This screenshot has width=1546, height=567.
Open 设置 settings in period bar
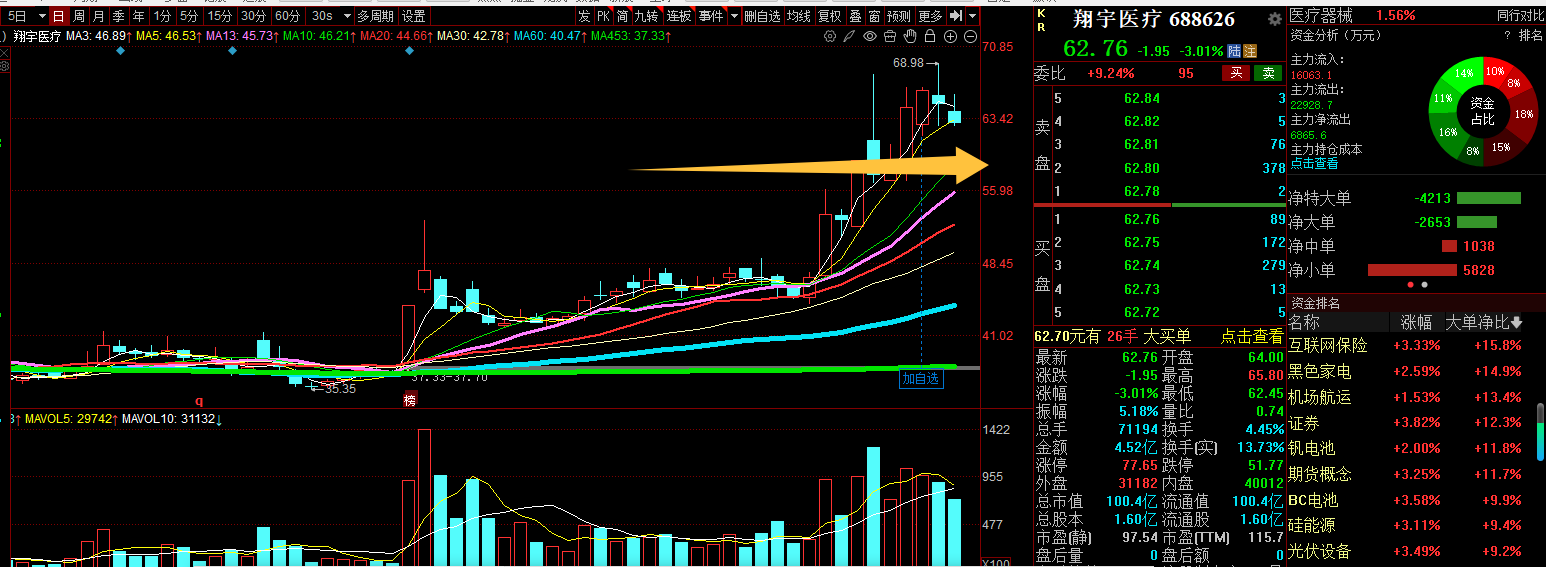point(413,16)
